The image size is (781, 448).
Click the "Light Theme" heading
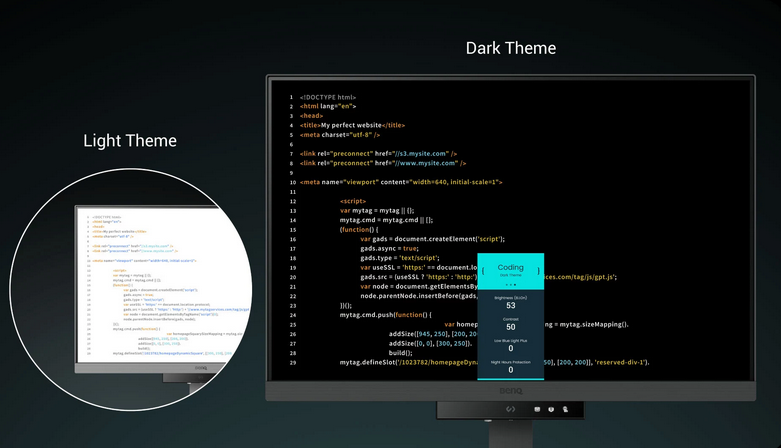[x=130, y=141]
